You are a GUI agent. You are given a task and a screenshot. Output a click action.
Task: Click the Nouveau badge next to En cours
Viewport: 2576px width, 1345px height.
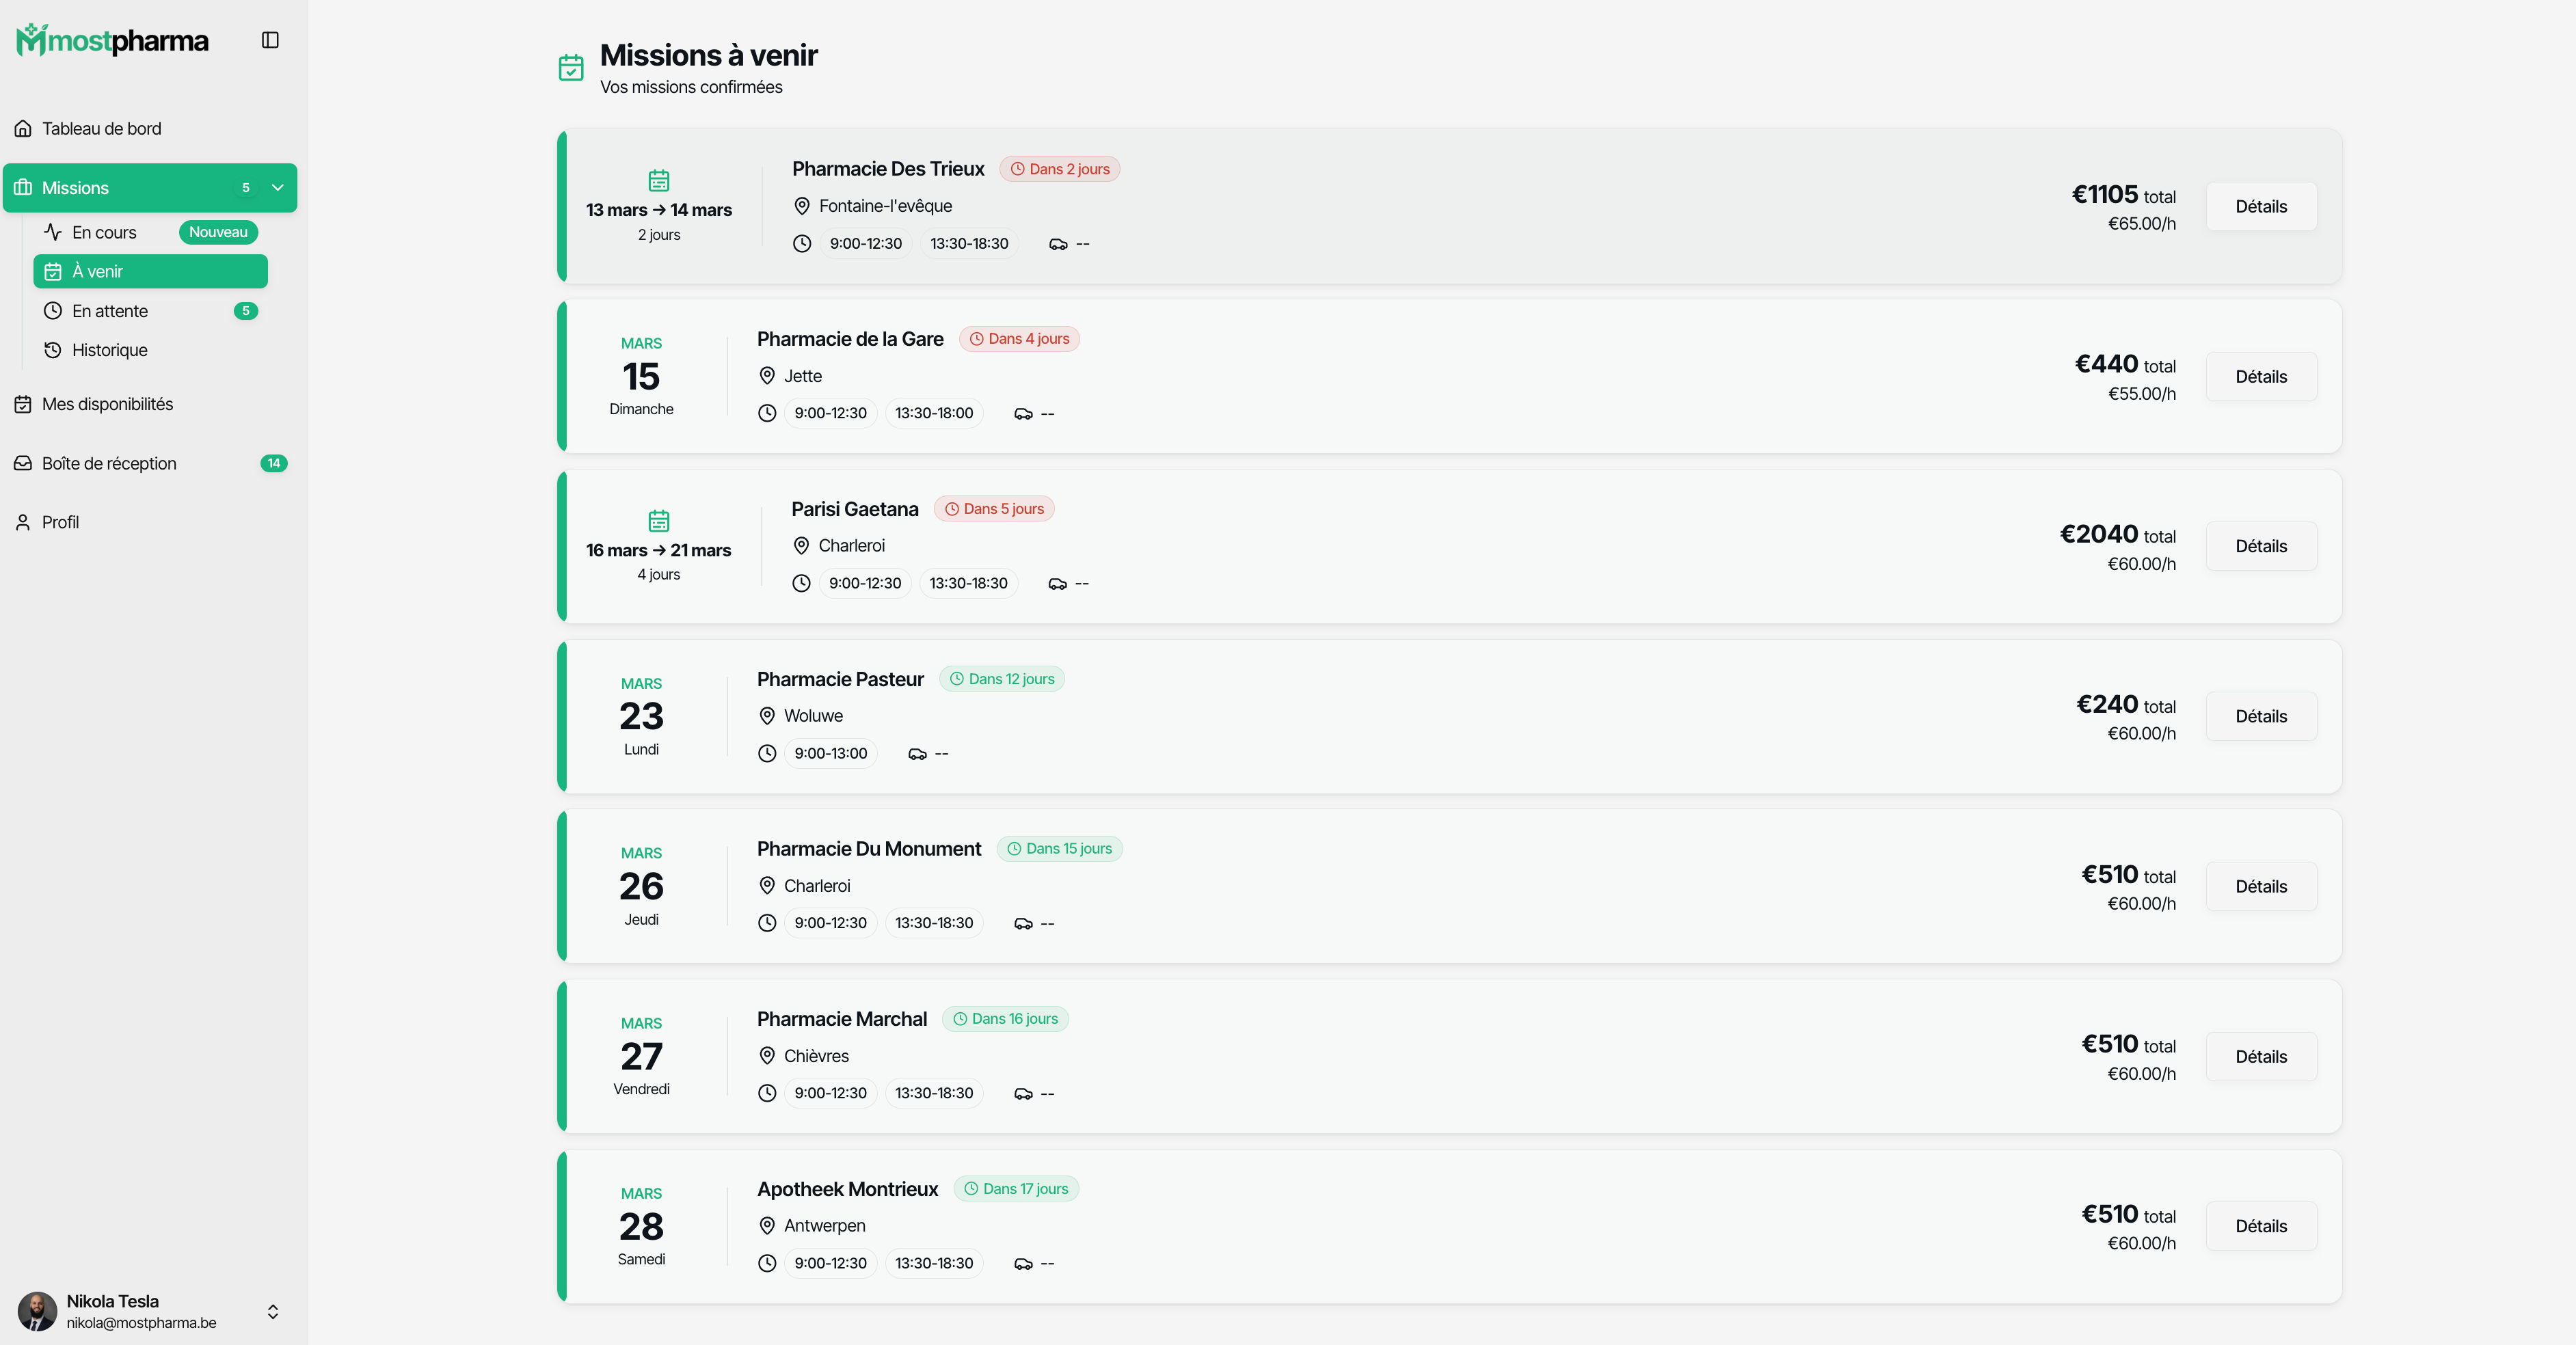click(218, 232)
